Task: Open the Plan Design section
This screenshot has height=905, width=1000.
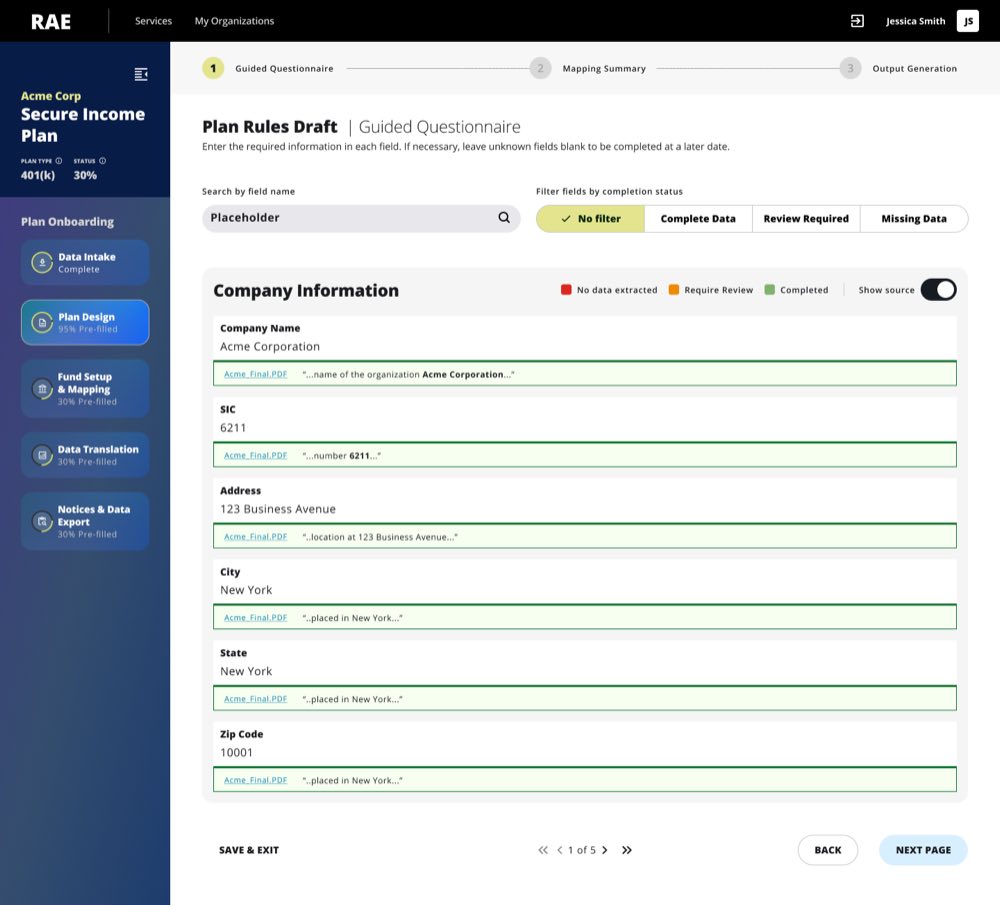Action: [85, 323]
